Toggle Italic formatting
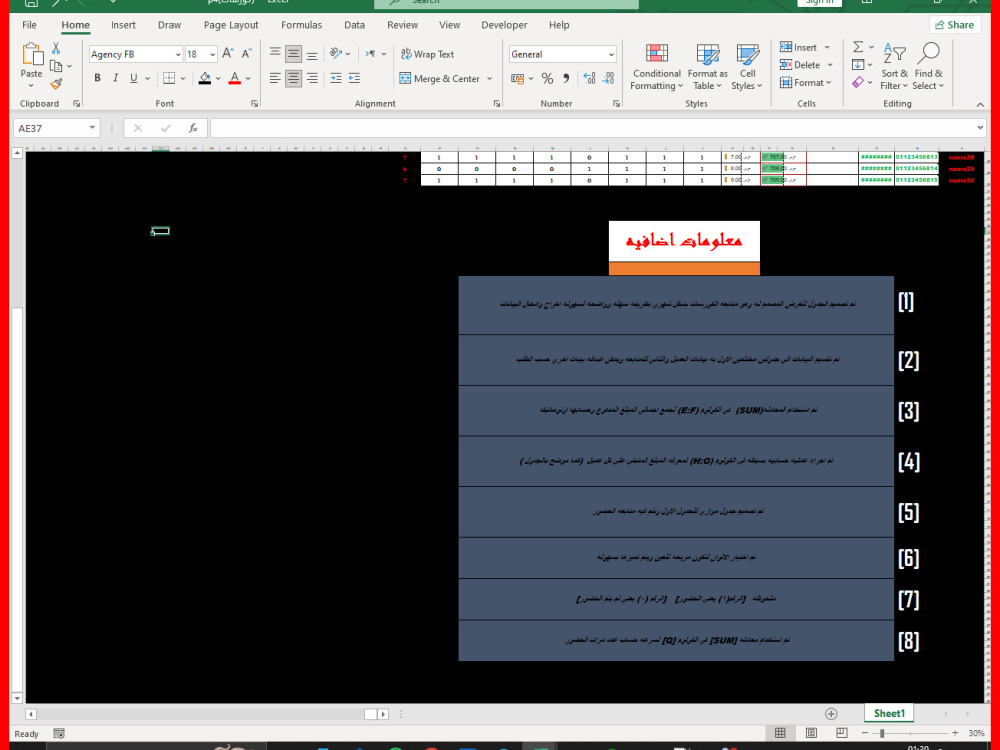Viewport: 1000px width, 750px height. pos(115,78)
